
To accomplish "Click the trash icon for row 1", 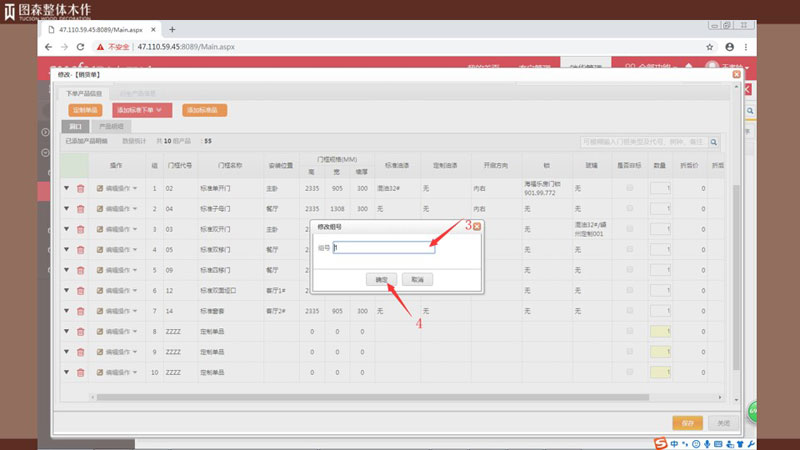I will click(x=80, y=188).
